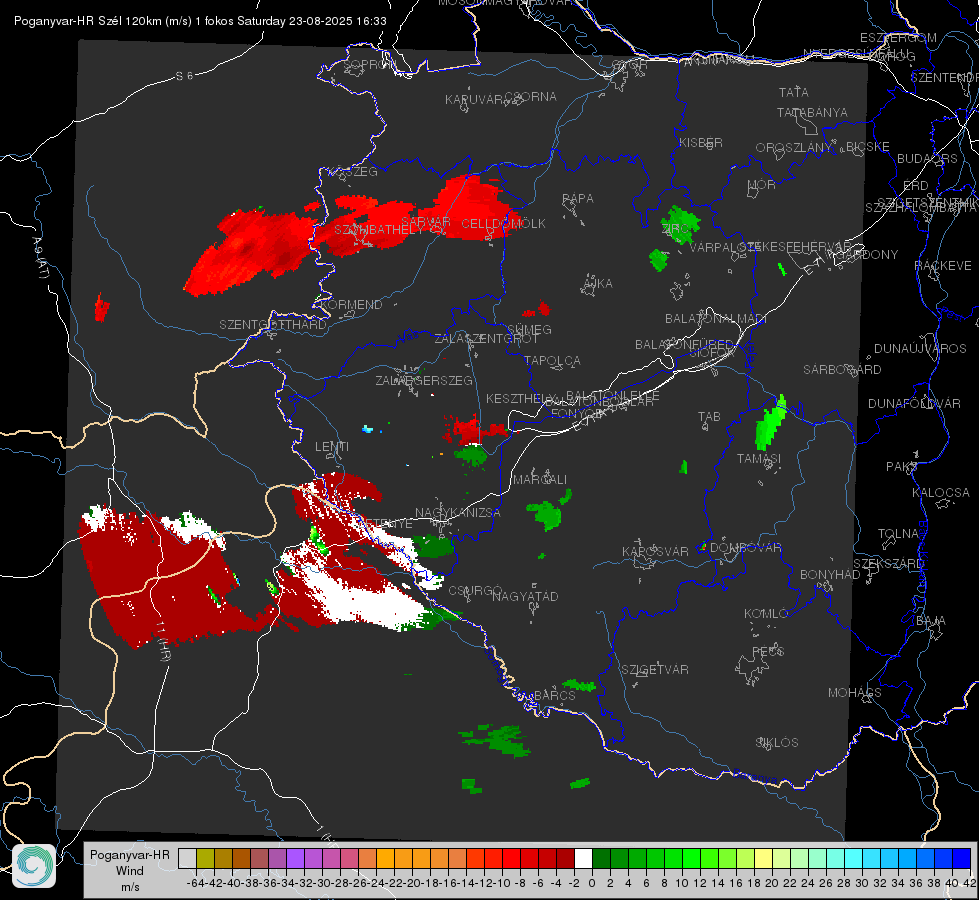Viewport: 979px width, 900px height.
Task: Click the OROSZLÁNY city label
Action: [794, 148]
